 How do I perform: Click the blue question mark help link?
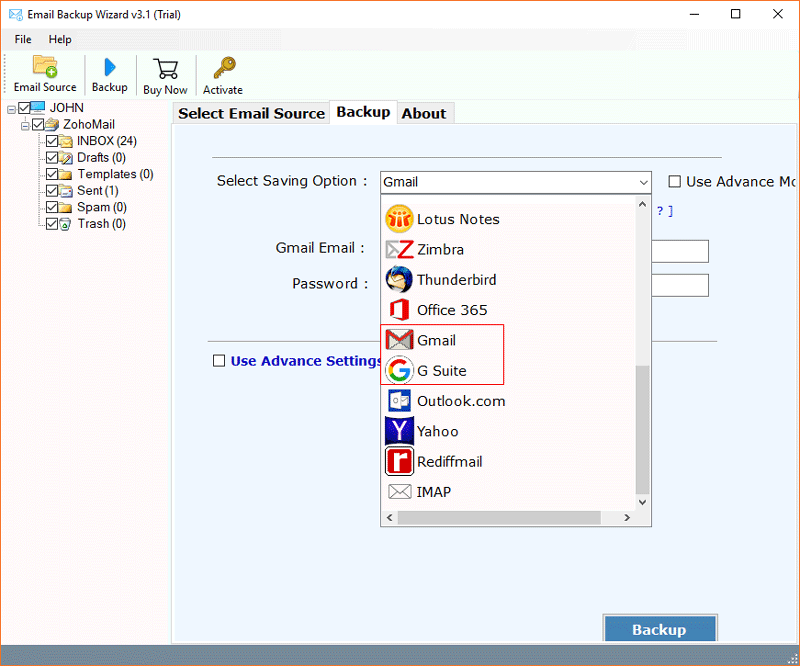tap(665, 211)
